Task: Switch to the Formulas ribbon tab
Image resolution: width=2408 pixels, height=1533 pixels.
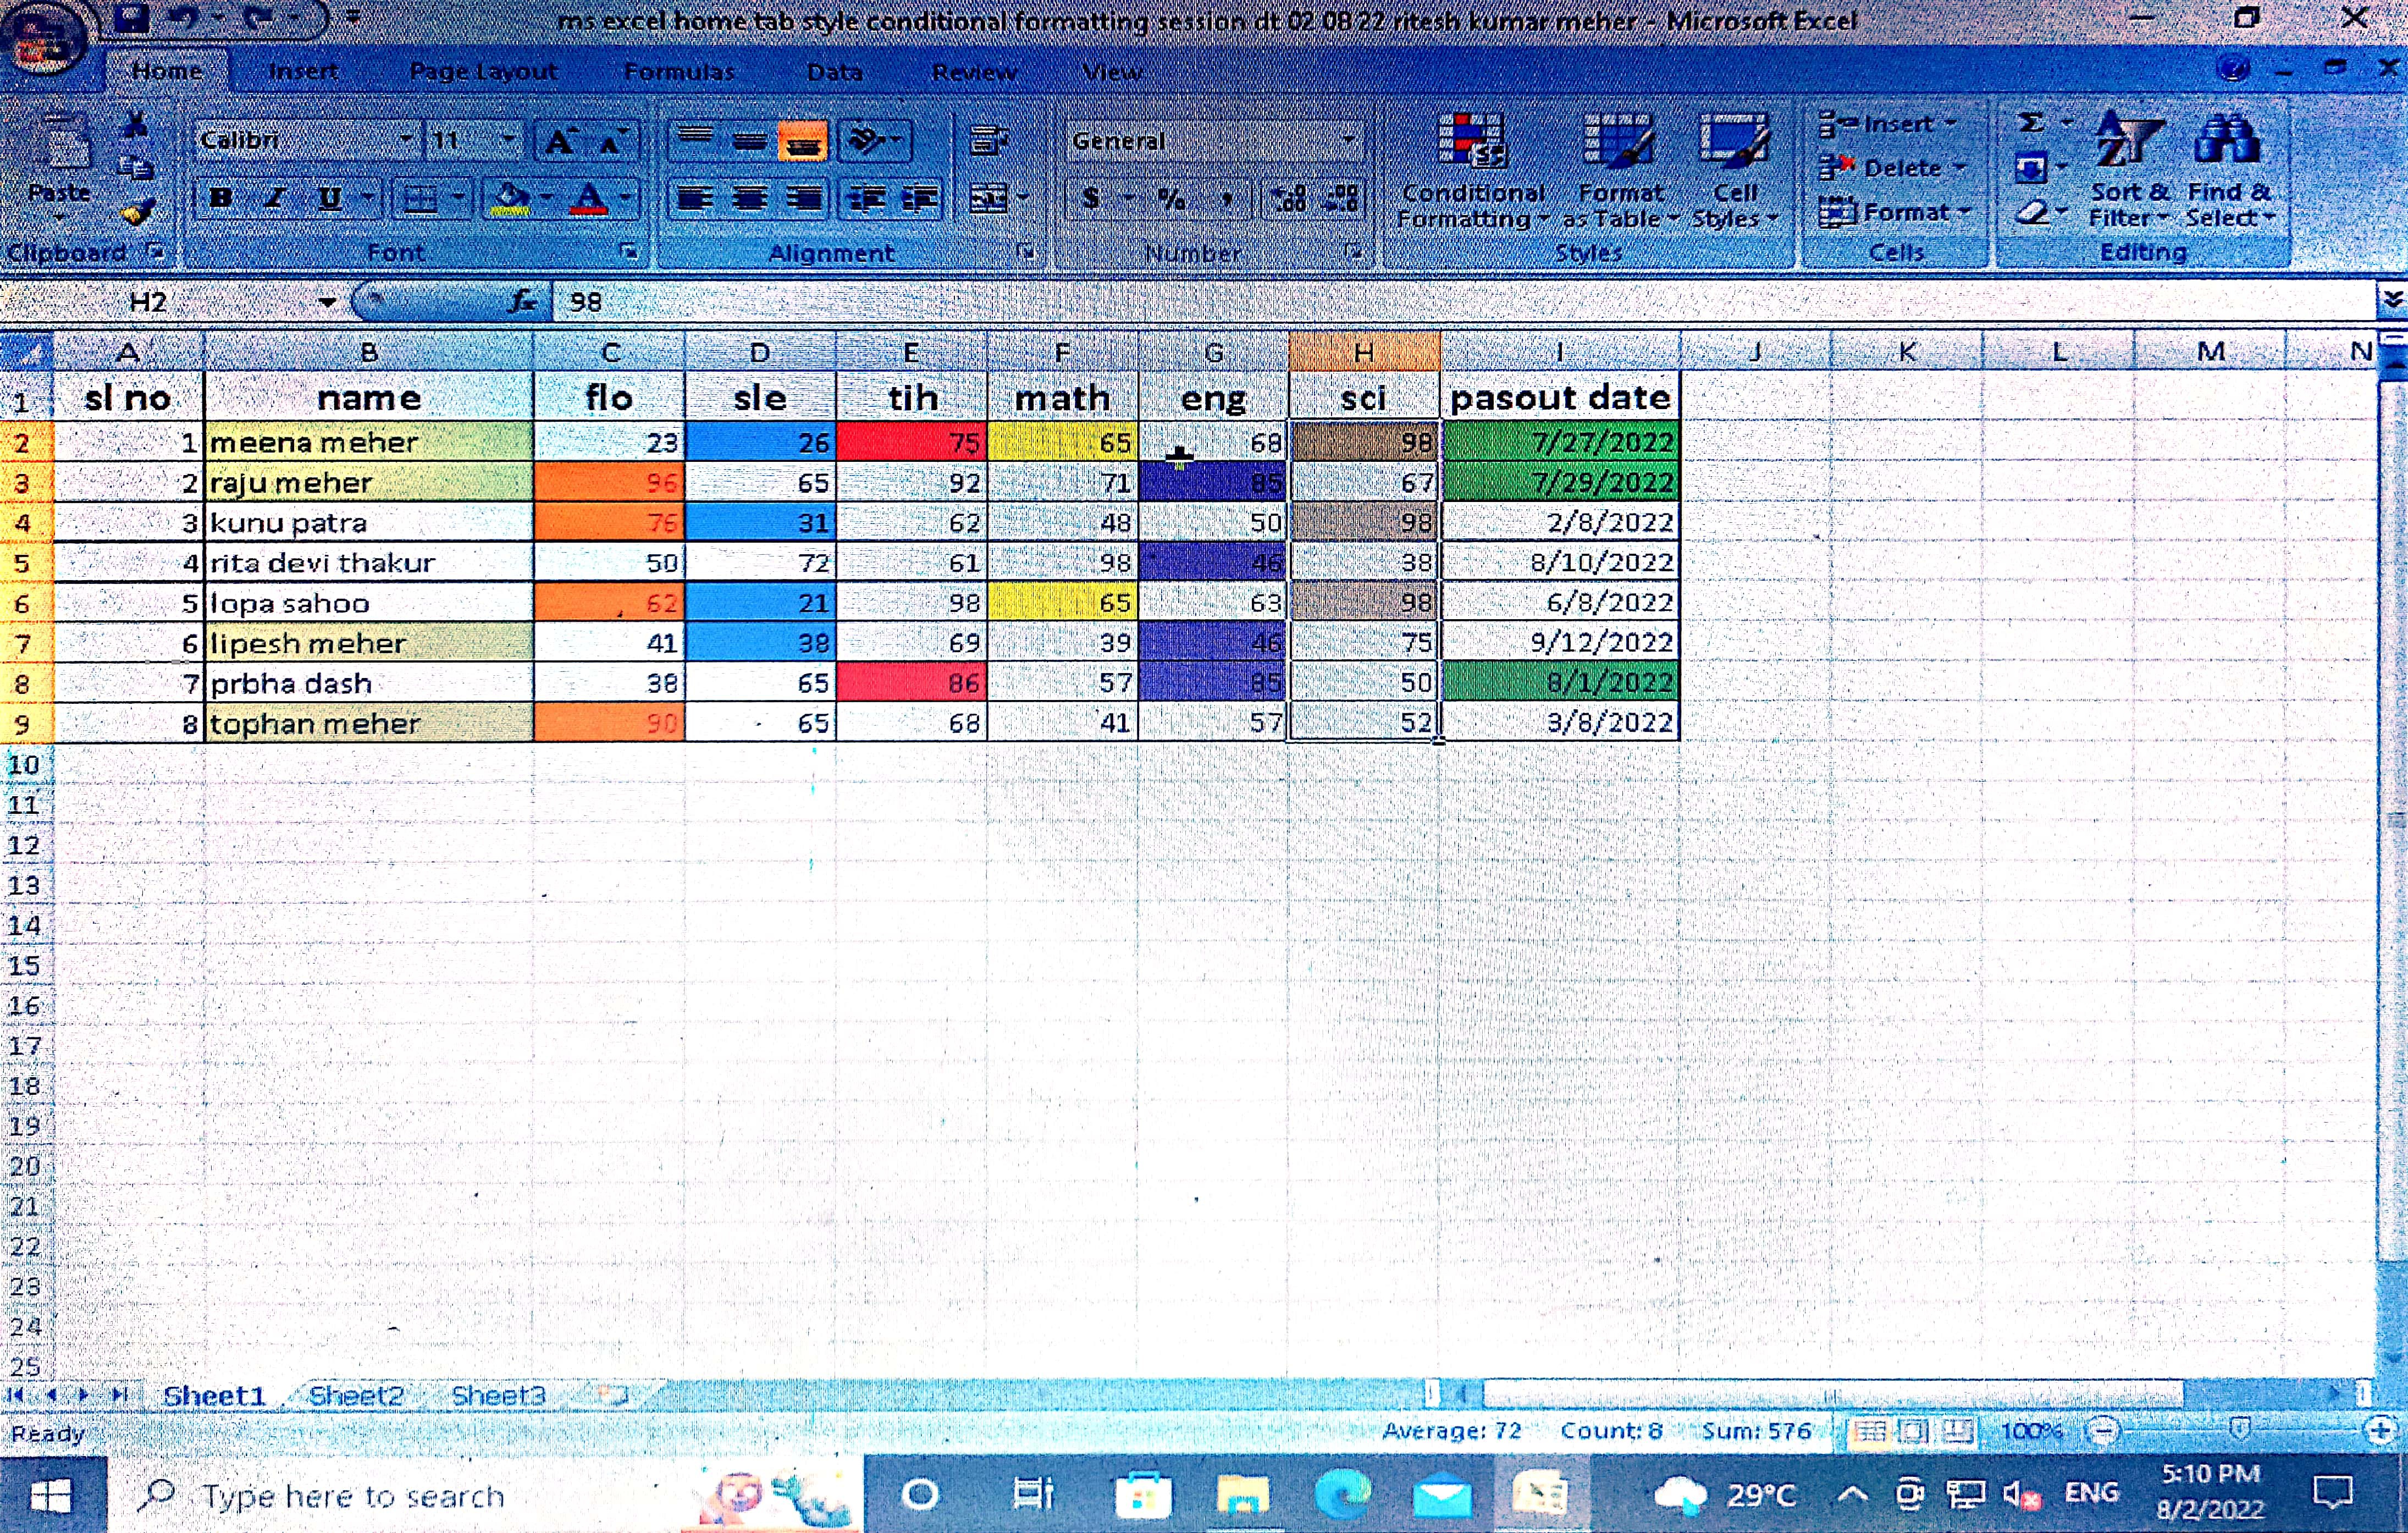Action: tap(679, 72)
